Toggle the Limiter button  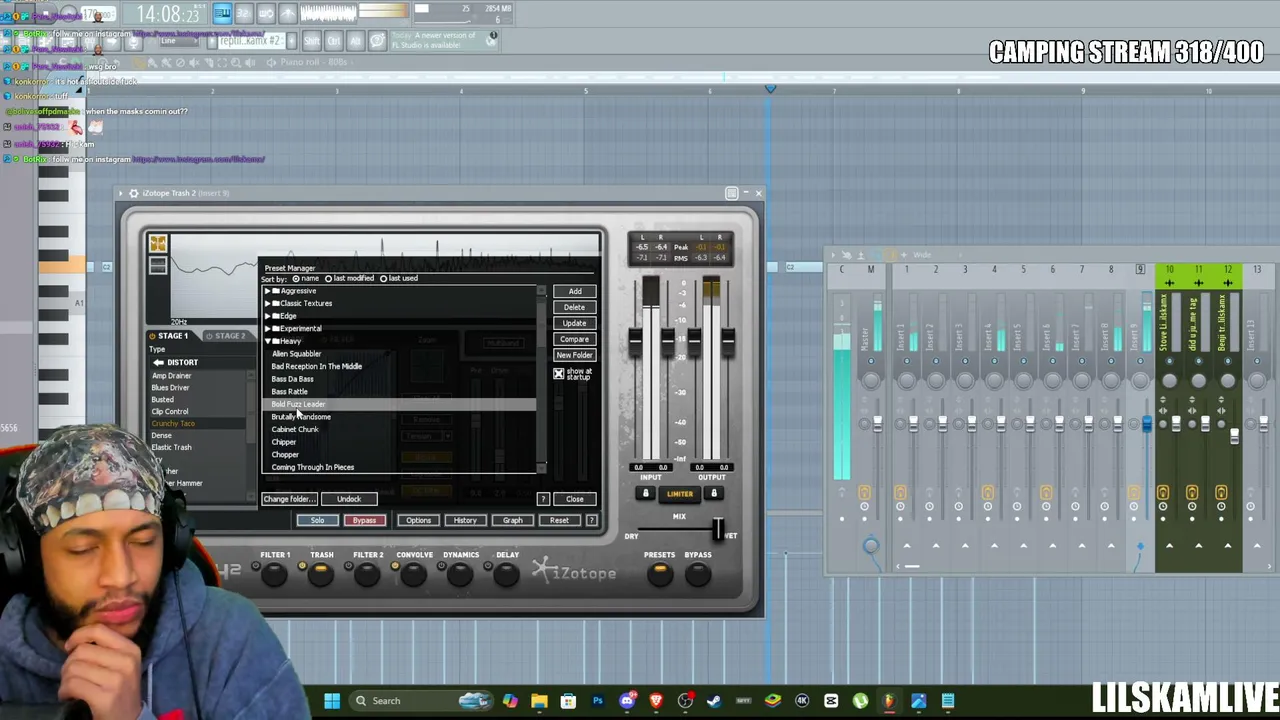tap(679, 494)
